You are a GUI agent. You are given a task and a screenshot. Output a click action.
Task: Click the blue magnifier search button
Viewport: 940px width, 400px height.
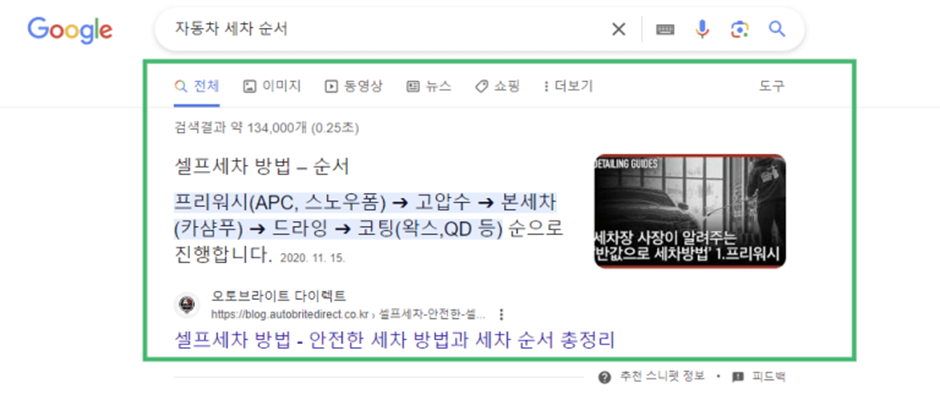pyautogui.click(x=777, y=29)
